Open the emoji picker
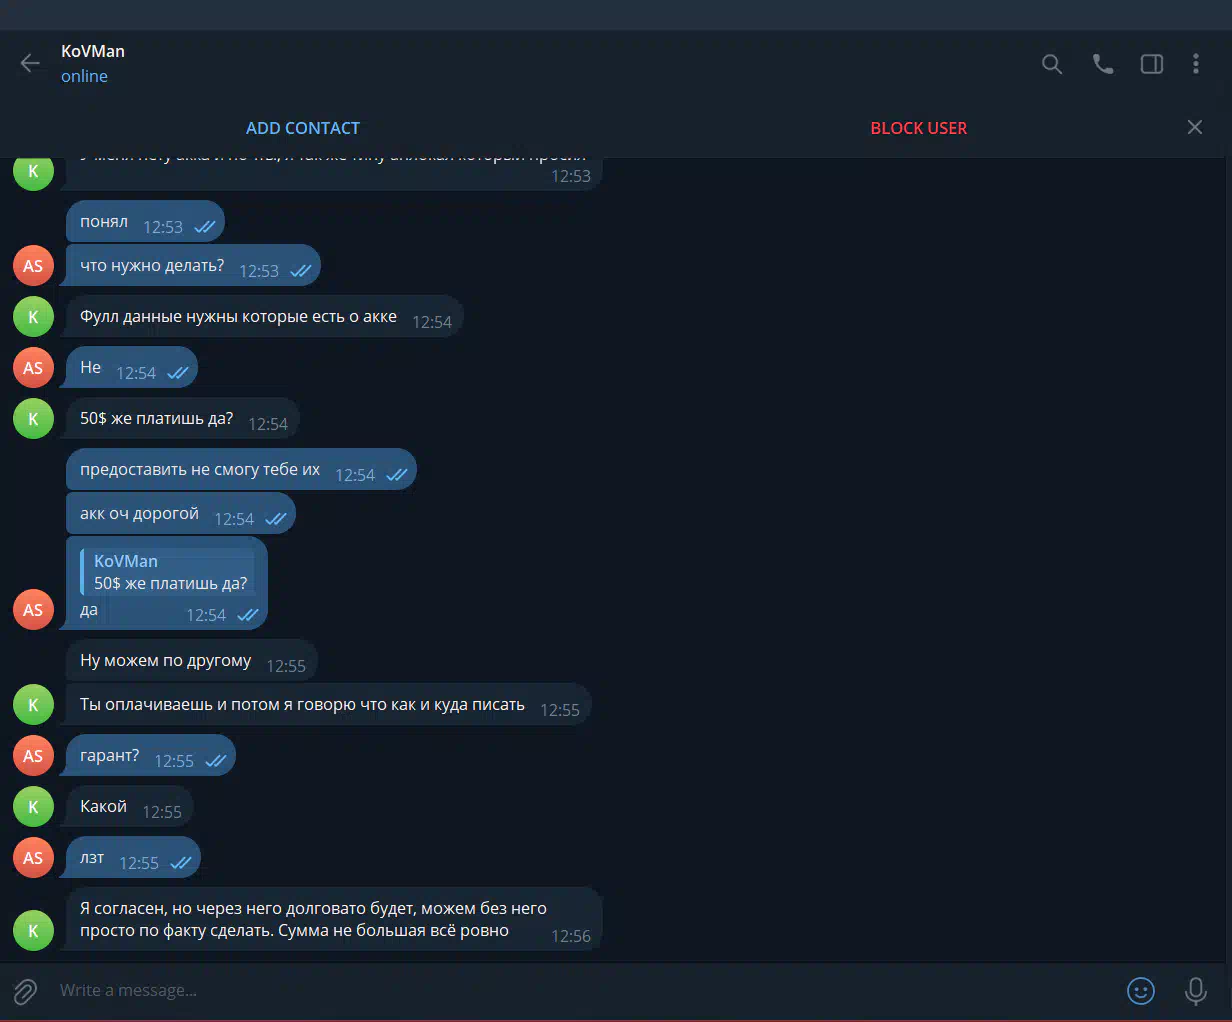The image size is (1232, 1022). click(x=1141, y=991)
